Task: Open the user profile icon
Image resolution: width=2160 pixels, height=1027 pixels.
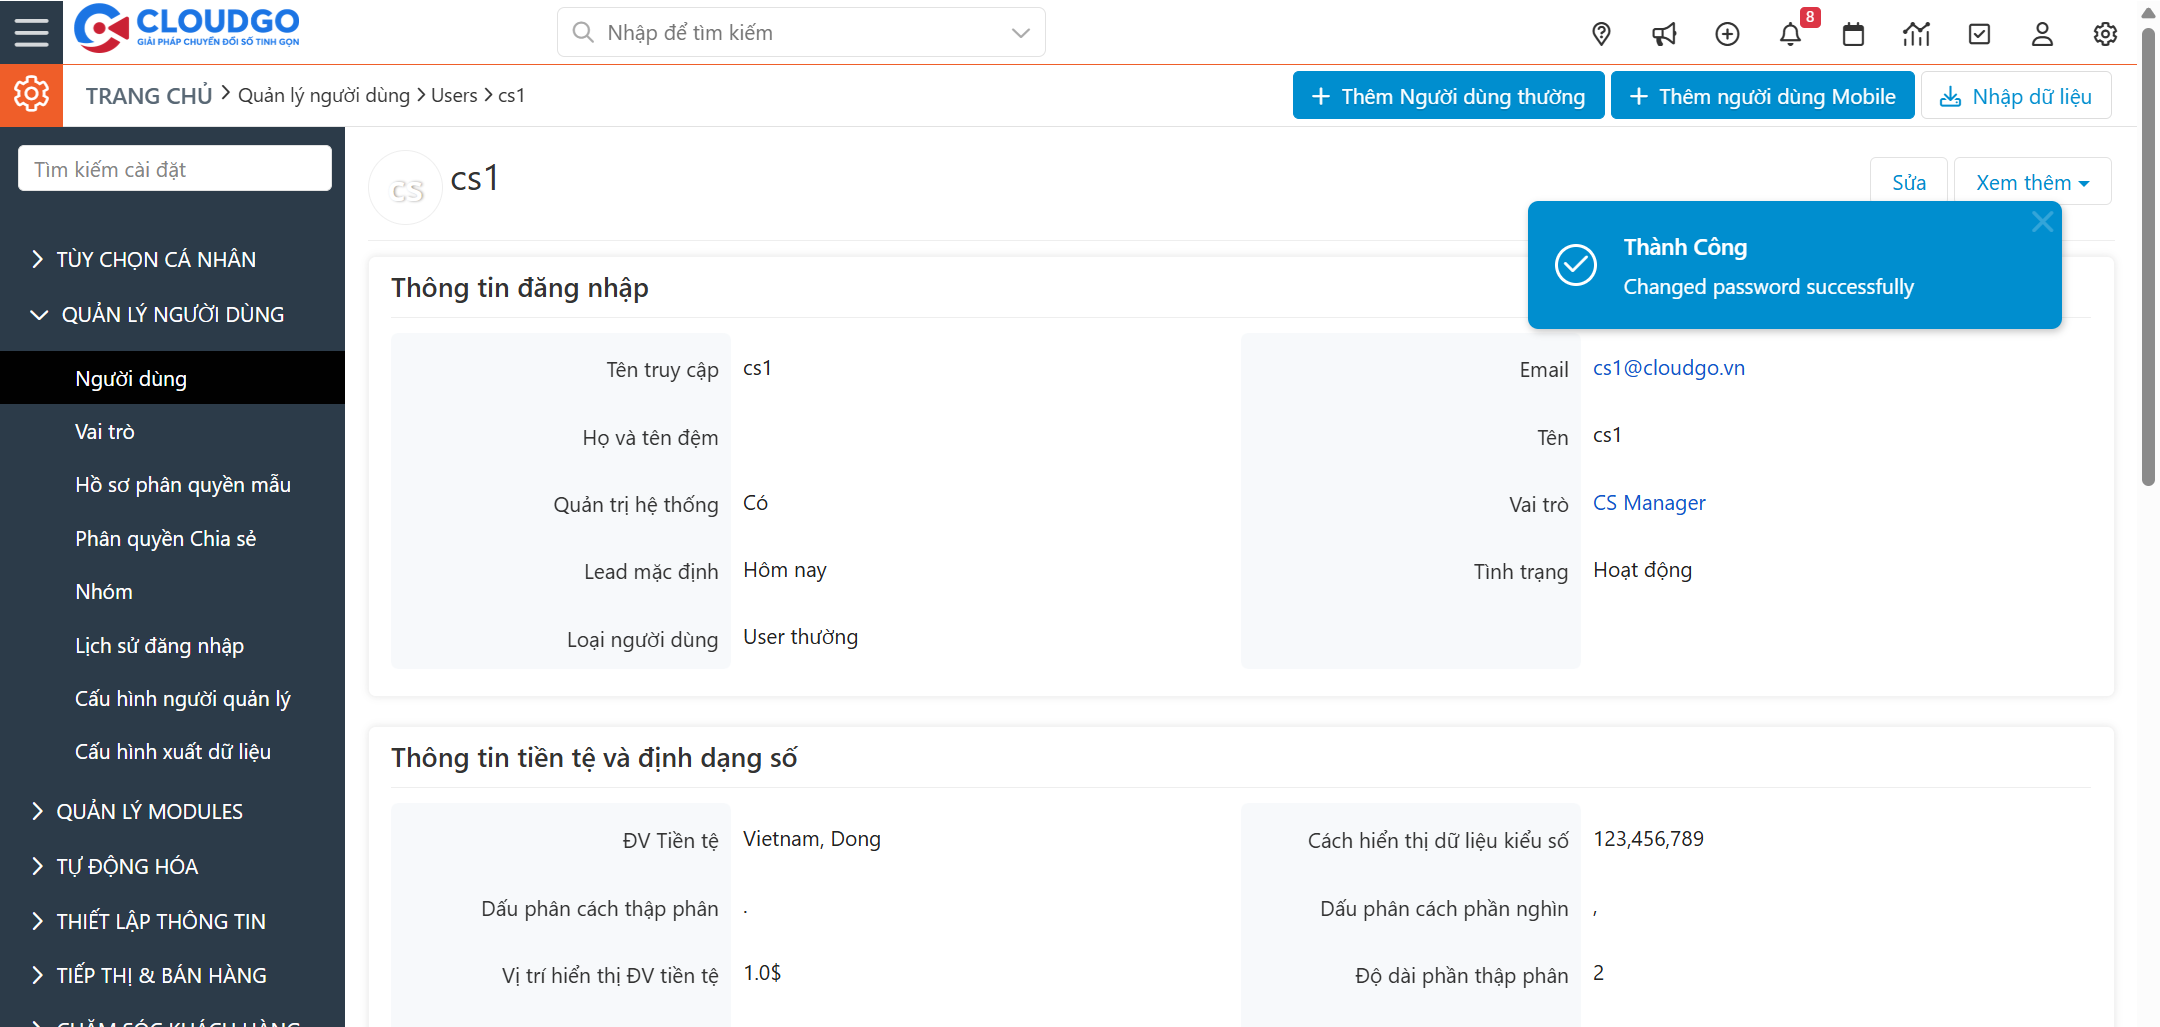Action: pyautogui.click(x=2042, y=33)
